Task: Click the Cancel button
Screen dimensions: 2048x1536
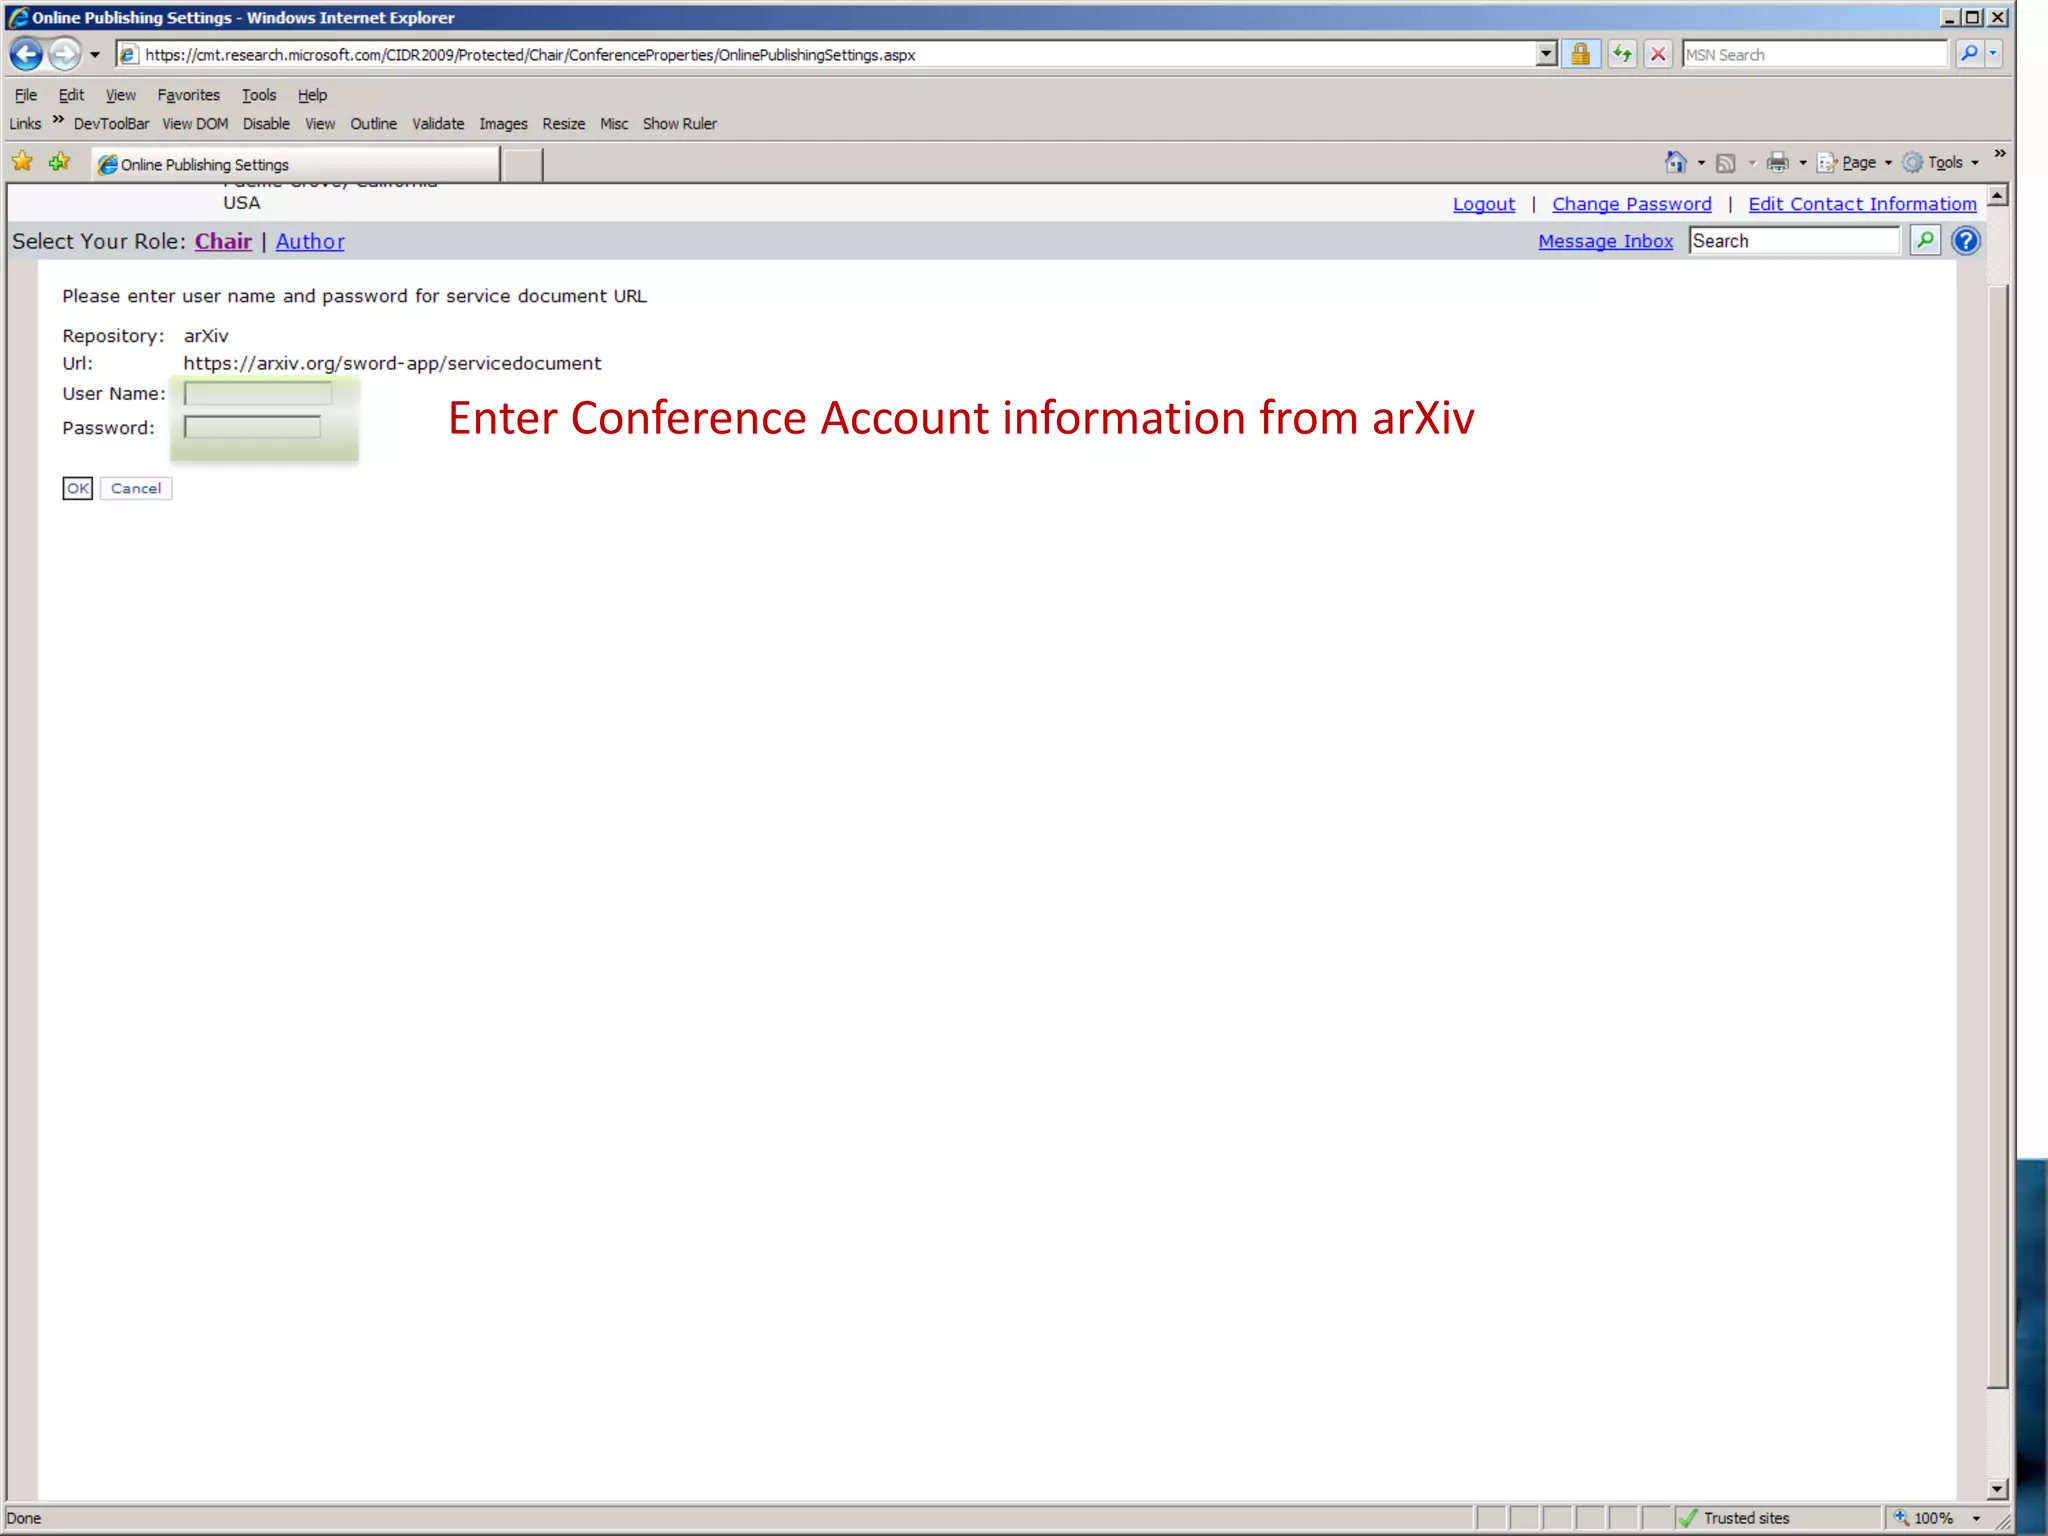Action: point(136,488)
